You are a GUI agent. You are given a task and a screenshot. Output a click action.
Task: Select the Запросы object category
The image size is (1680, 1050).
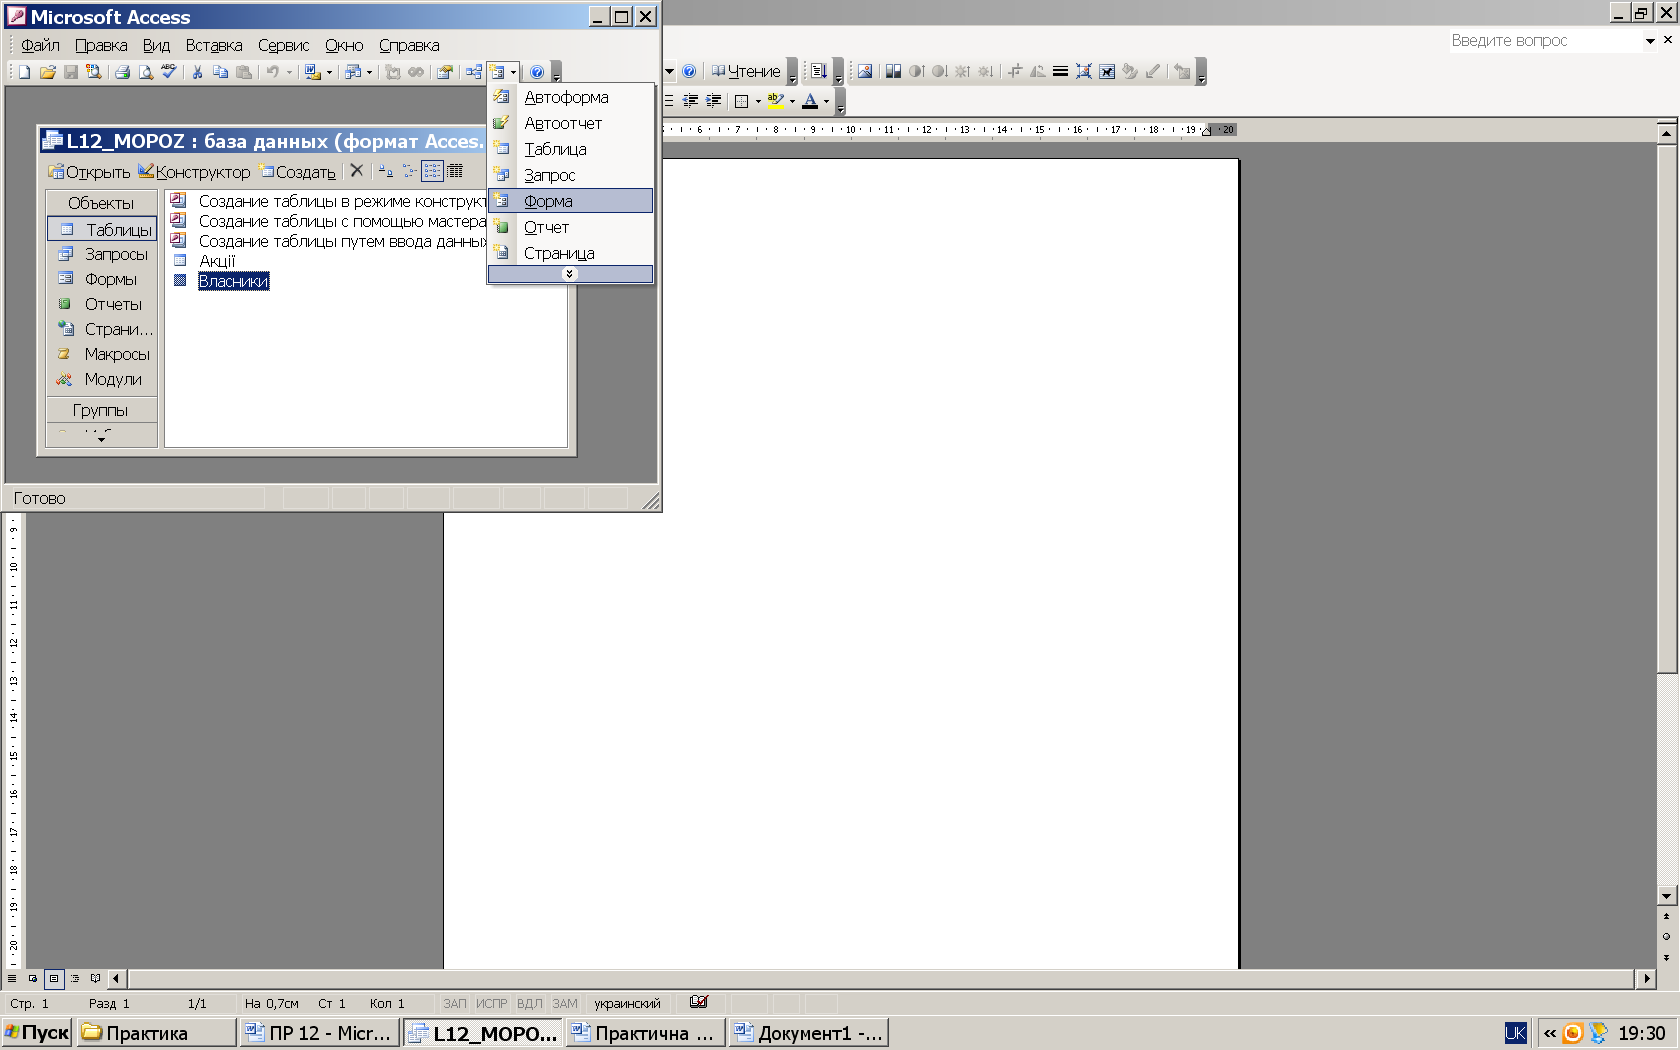click(x=102, y=254)
